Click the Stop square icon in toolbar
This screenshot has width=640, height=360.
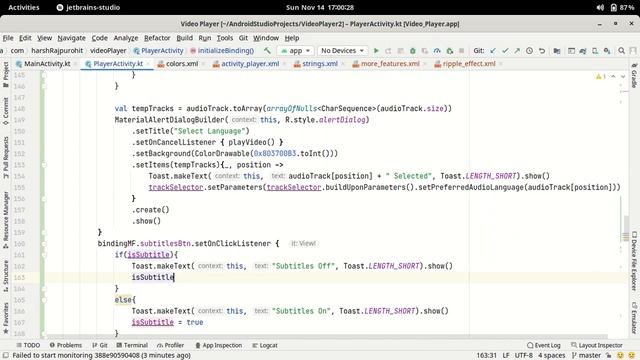coord(462,51)
